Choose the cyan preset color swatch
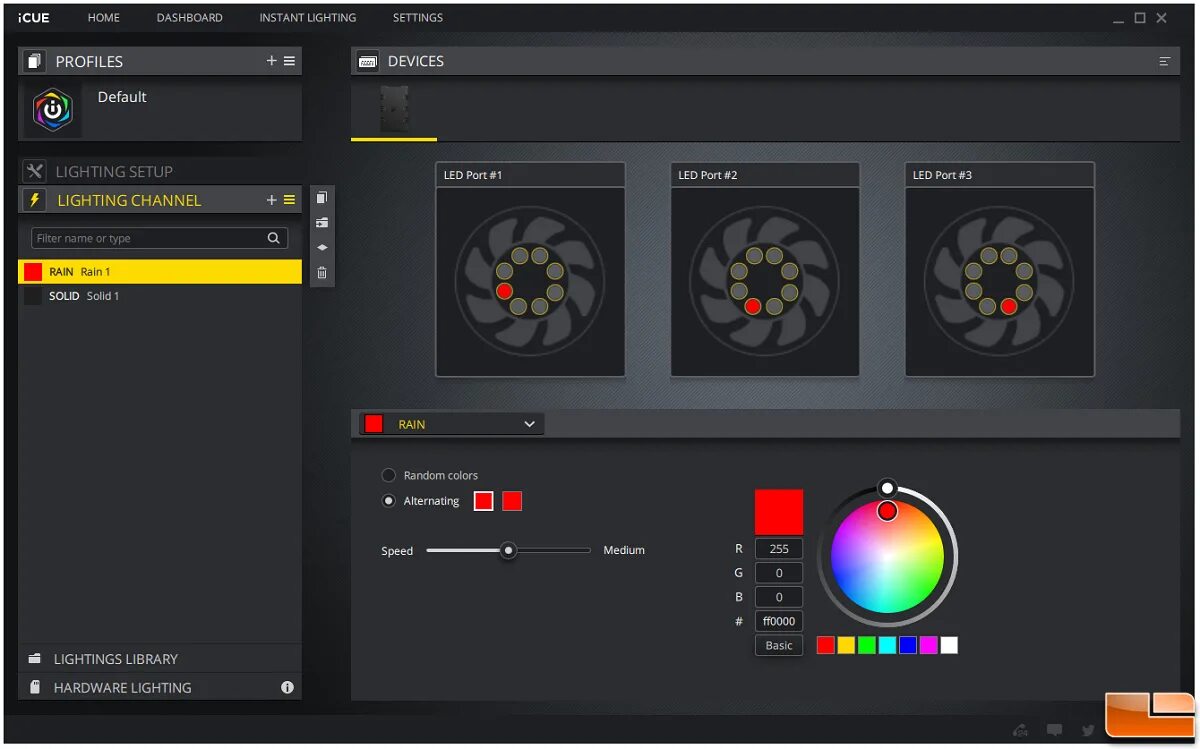Viewport: 1200px width, 749px height. 887,645
